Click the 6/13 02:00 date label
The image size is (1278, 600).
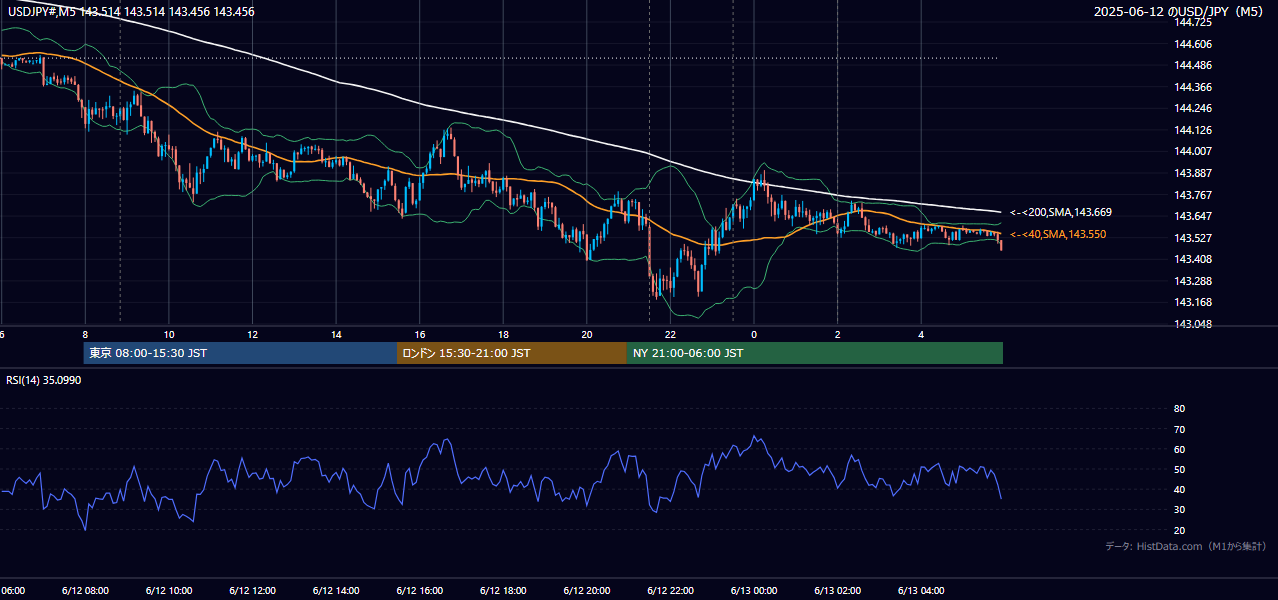(837, 591)
